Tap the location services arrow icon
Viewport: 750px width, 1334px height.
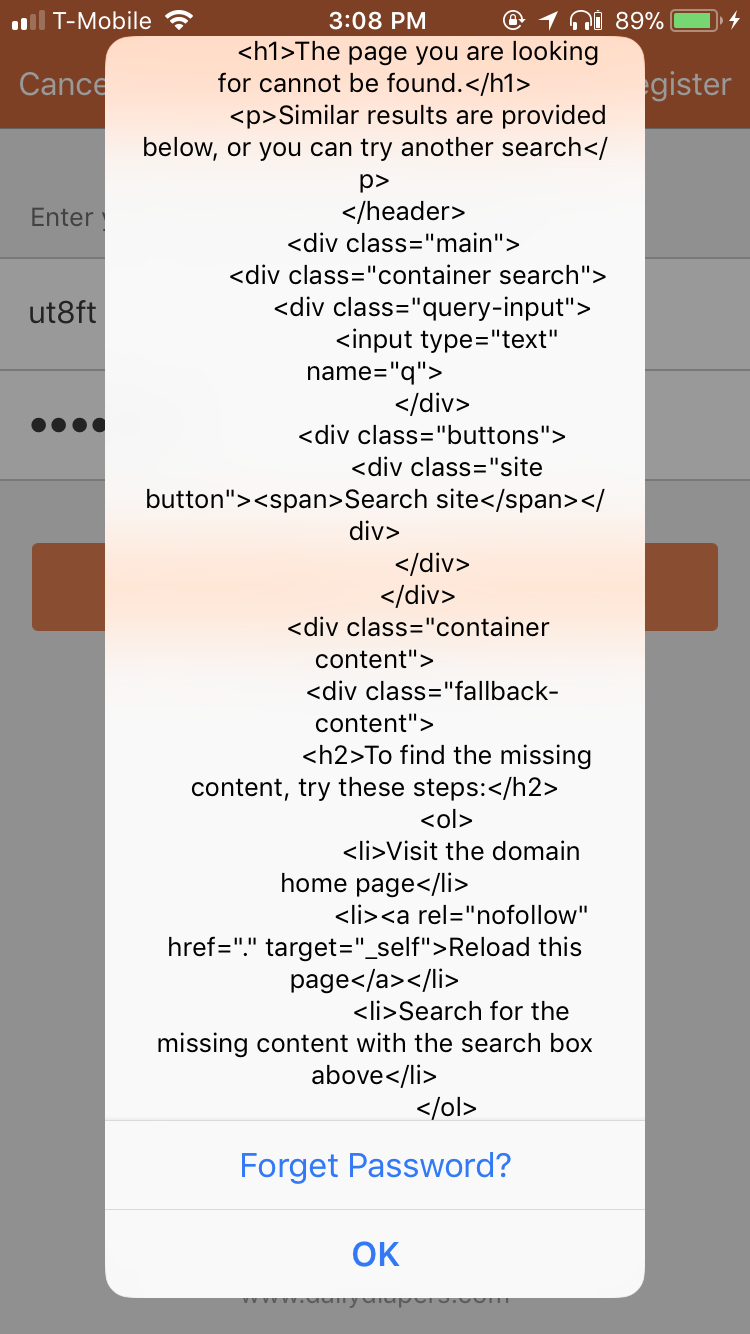[547, 20]
